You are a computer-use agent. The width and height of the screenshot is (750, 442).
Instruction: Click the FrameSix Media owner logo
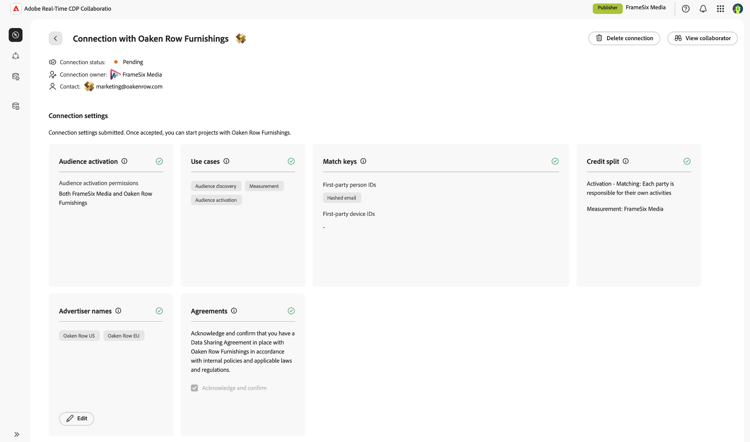[x=115, y=75]
